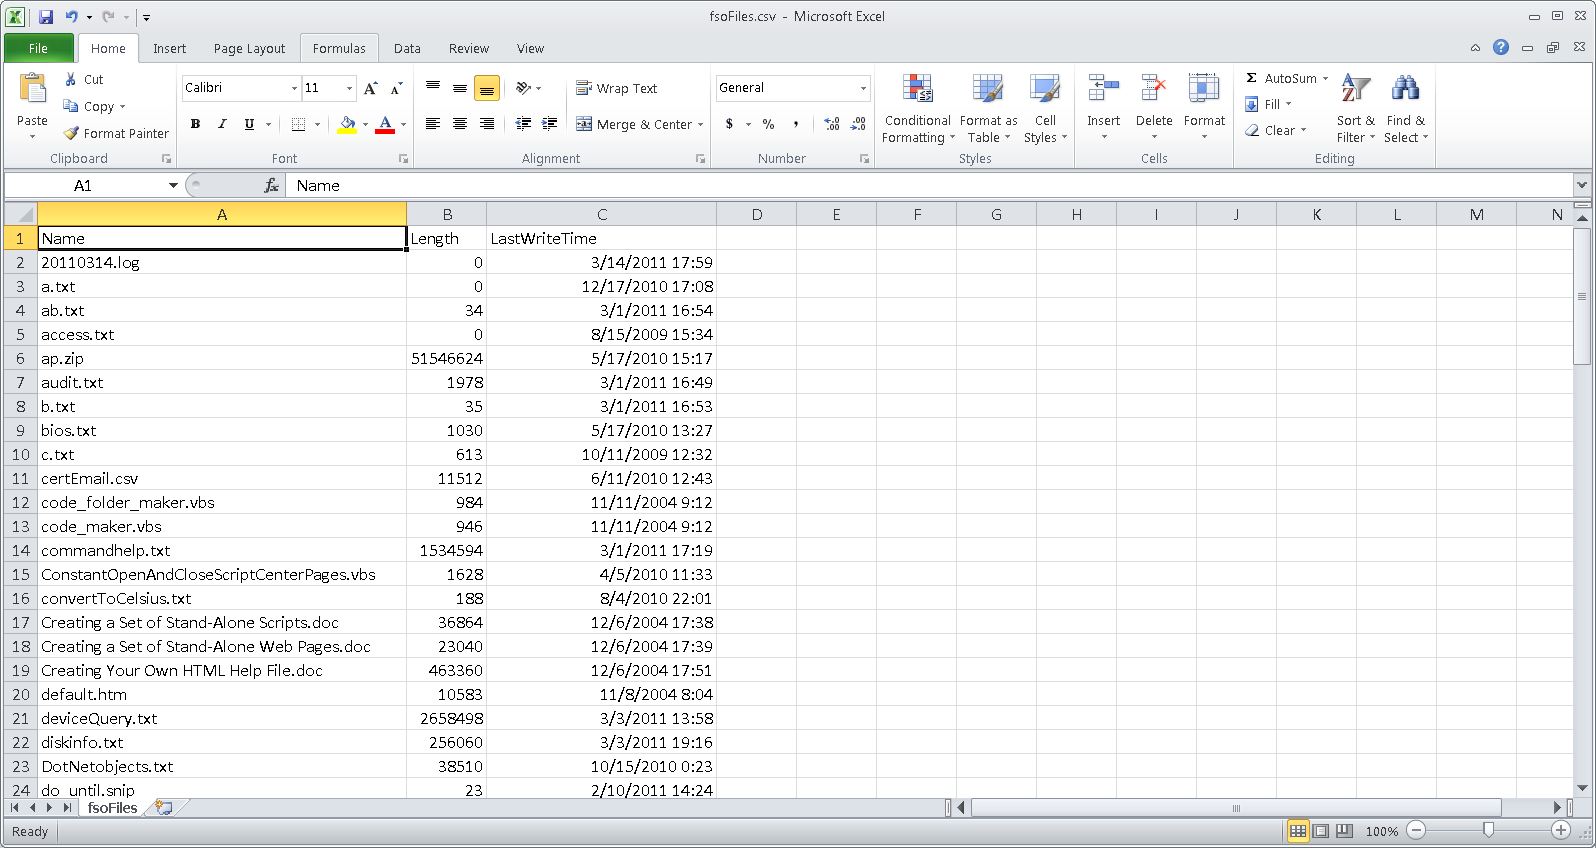1596x848 pixels.
Task: Toggle Wrap Text
Action: tap(617, 88)
